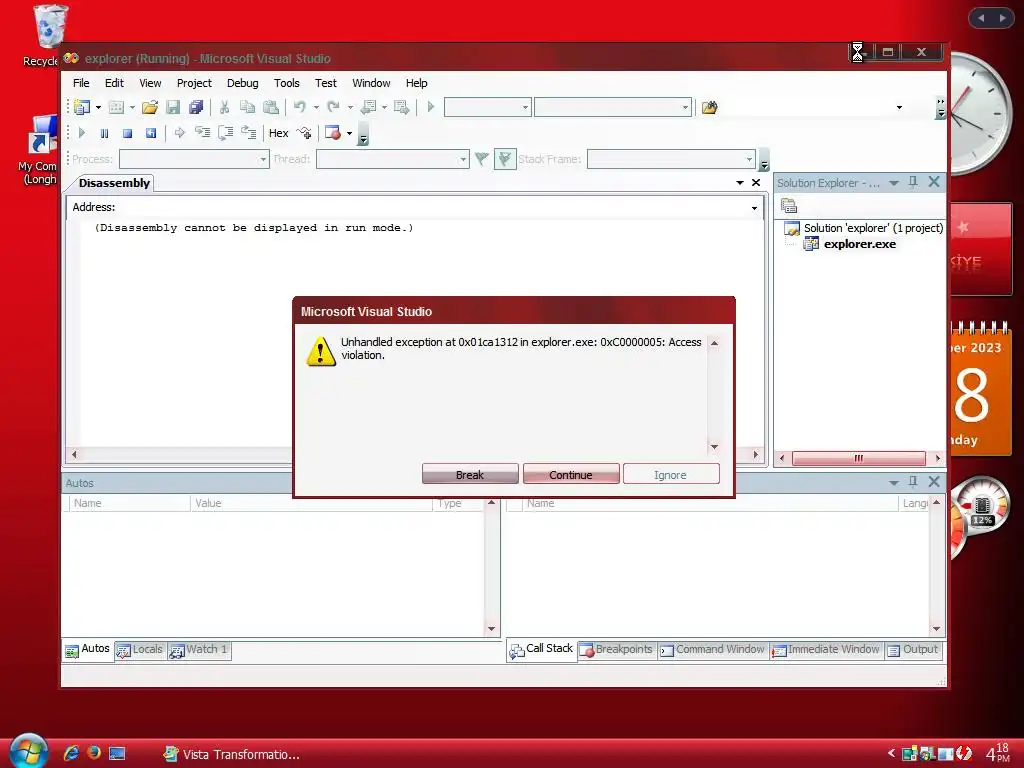
Task: Toggle the flag threads filter icon
Action: (x=505, y=159)
